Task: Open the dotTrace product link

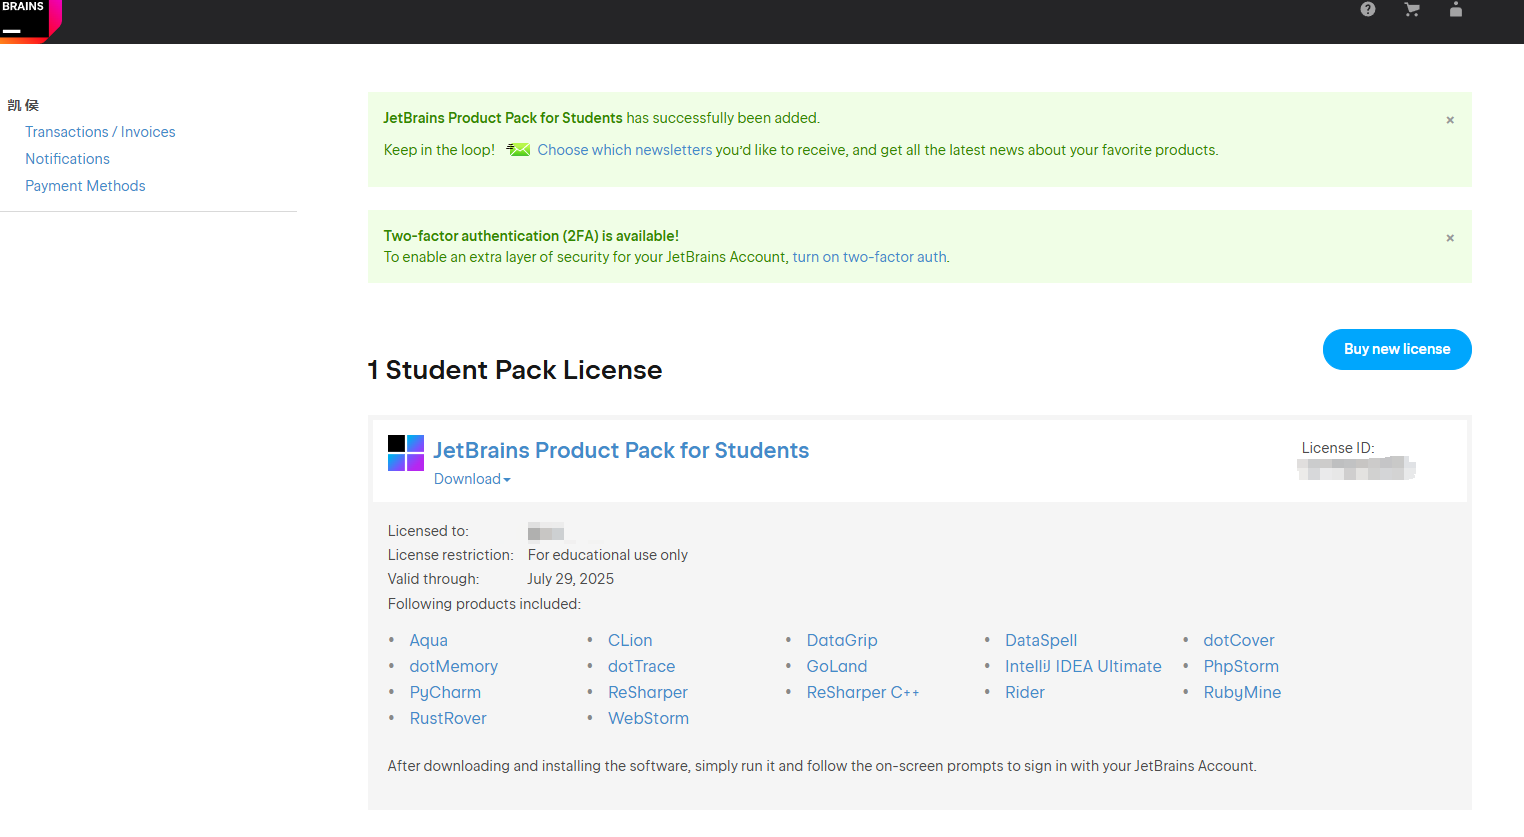Action: pyautogui.click(x=641, y=666)
